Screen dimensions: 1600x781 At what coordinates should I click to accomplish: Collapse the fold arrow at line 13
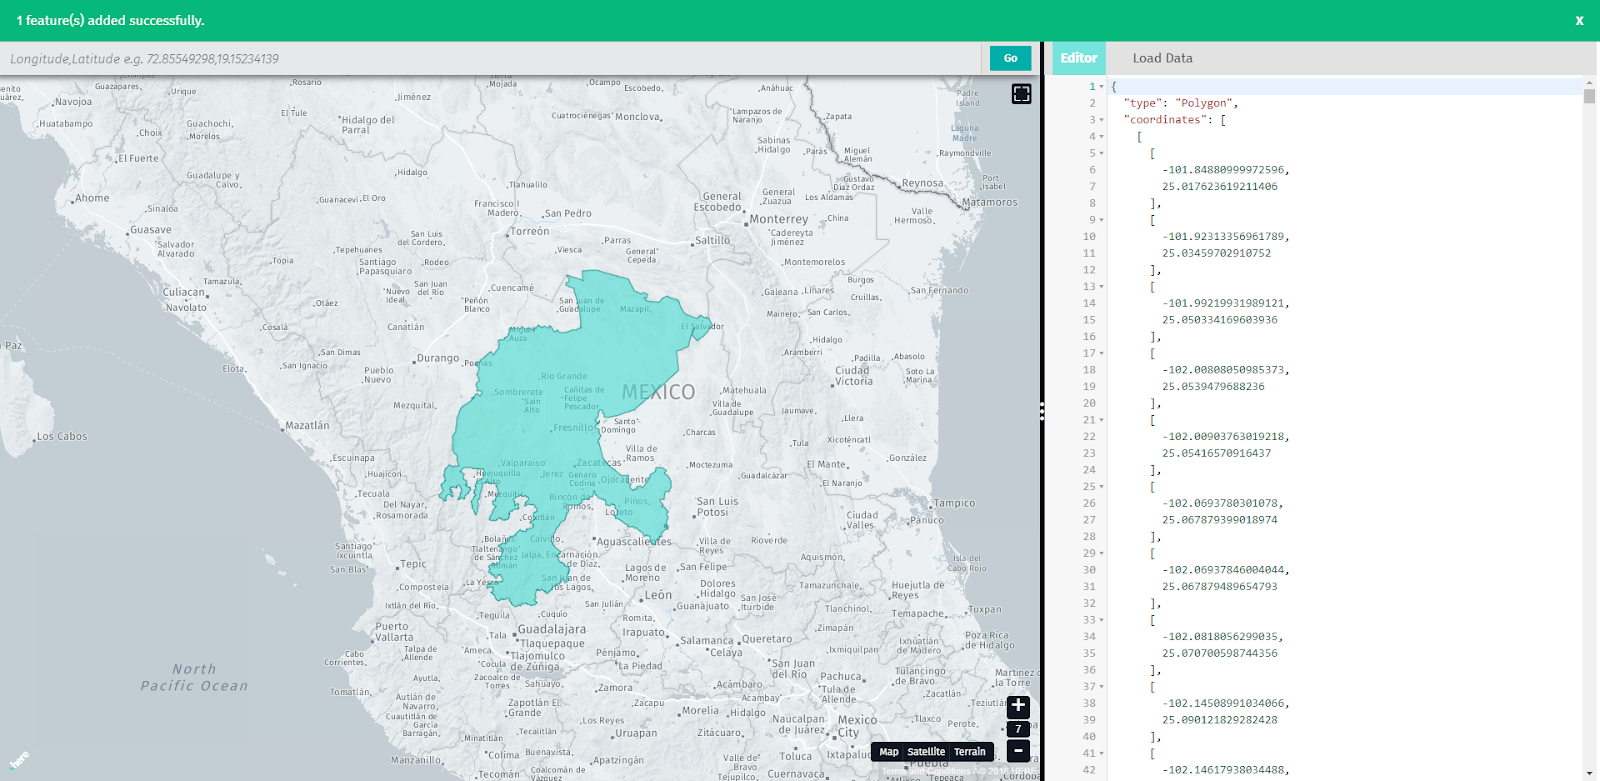tap(1102, 287)
